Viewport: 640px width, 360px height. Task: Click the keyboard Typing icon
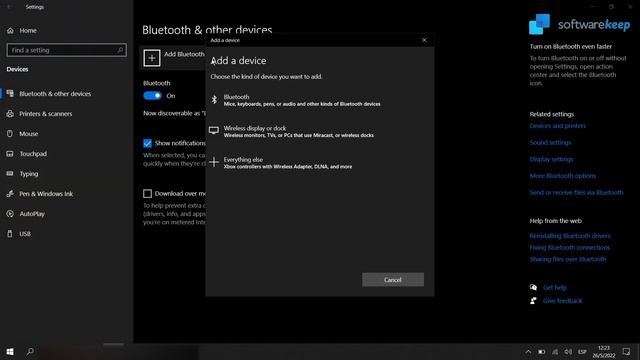[x=10, y=173]
